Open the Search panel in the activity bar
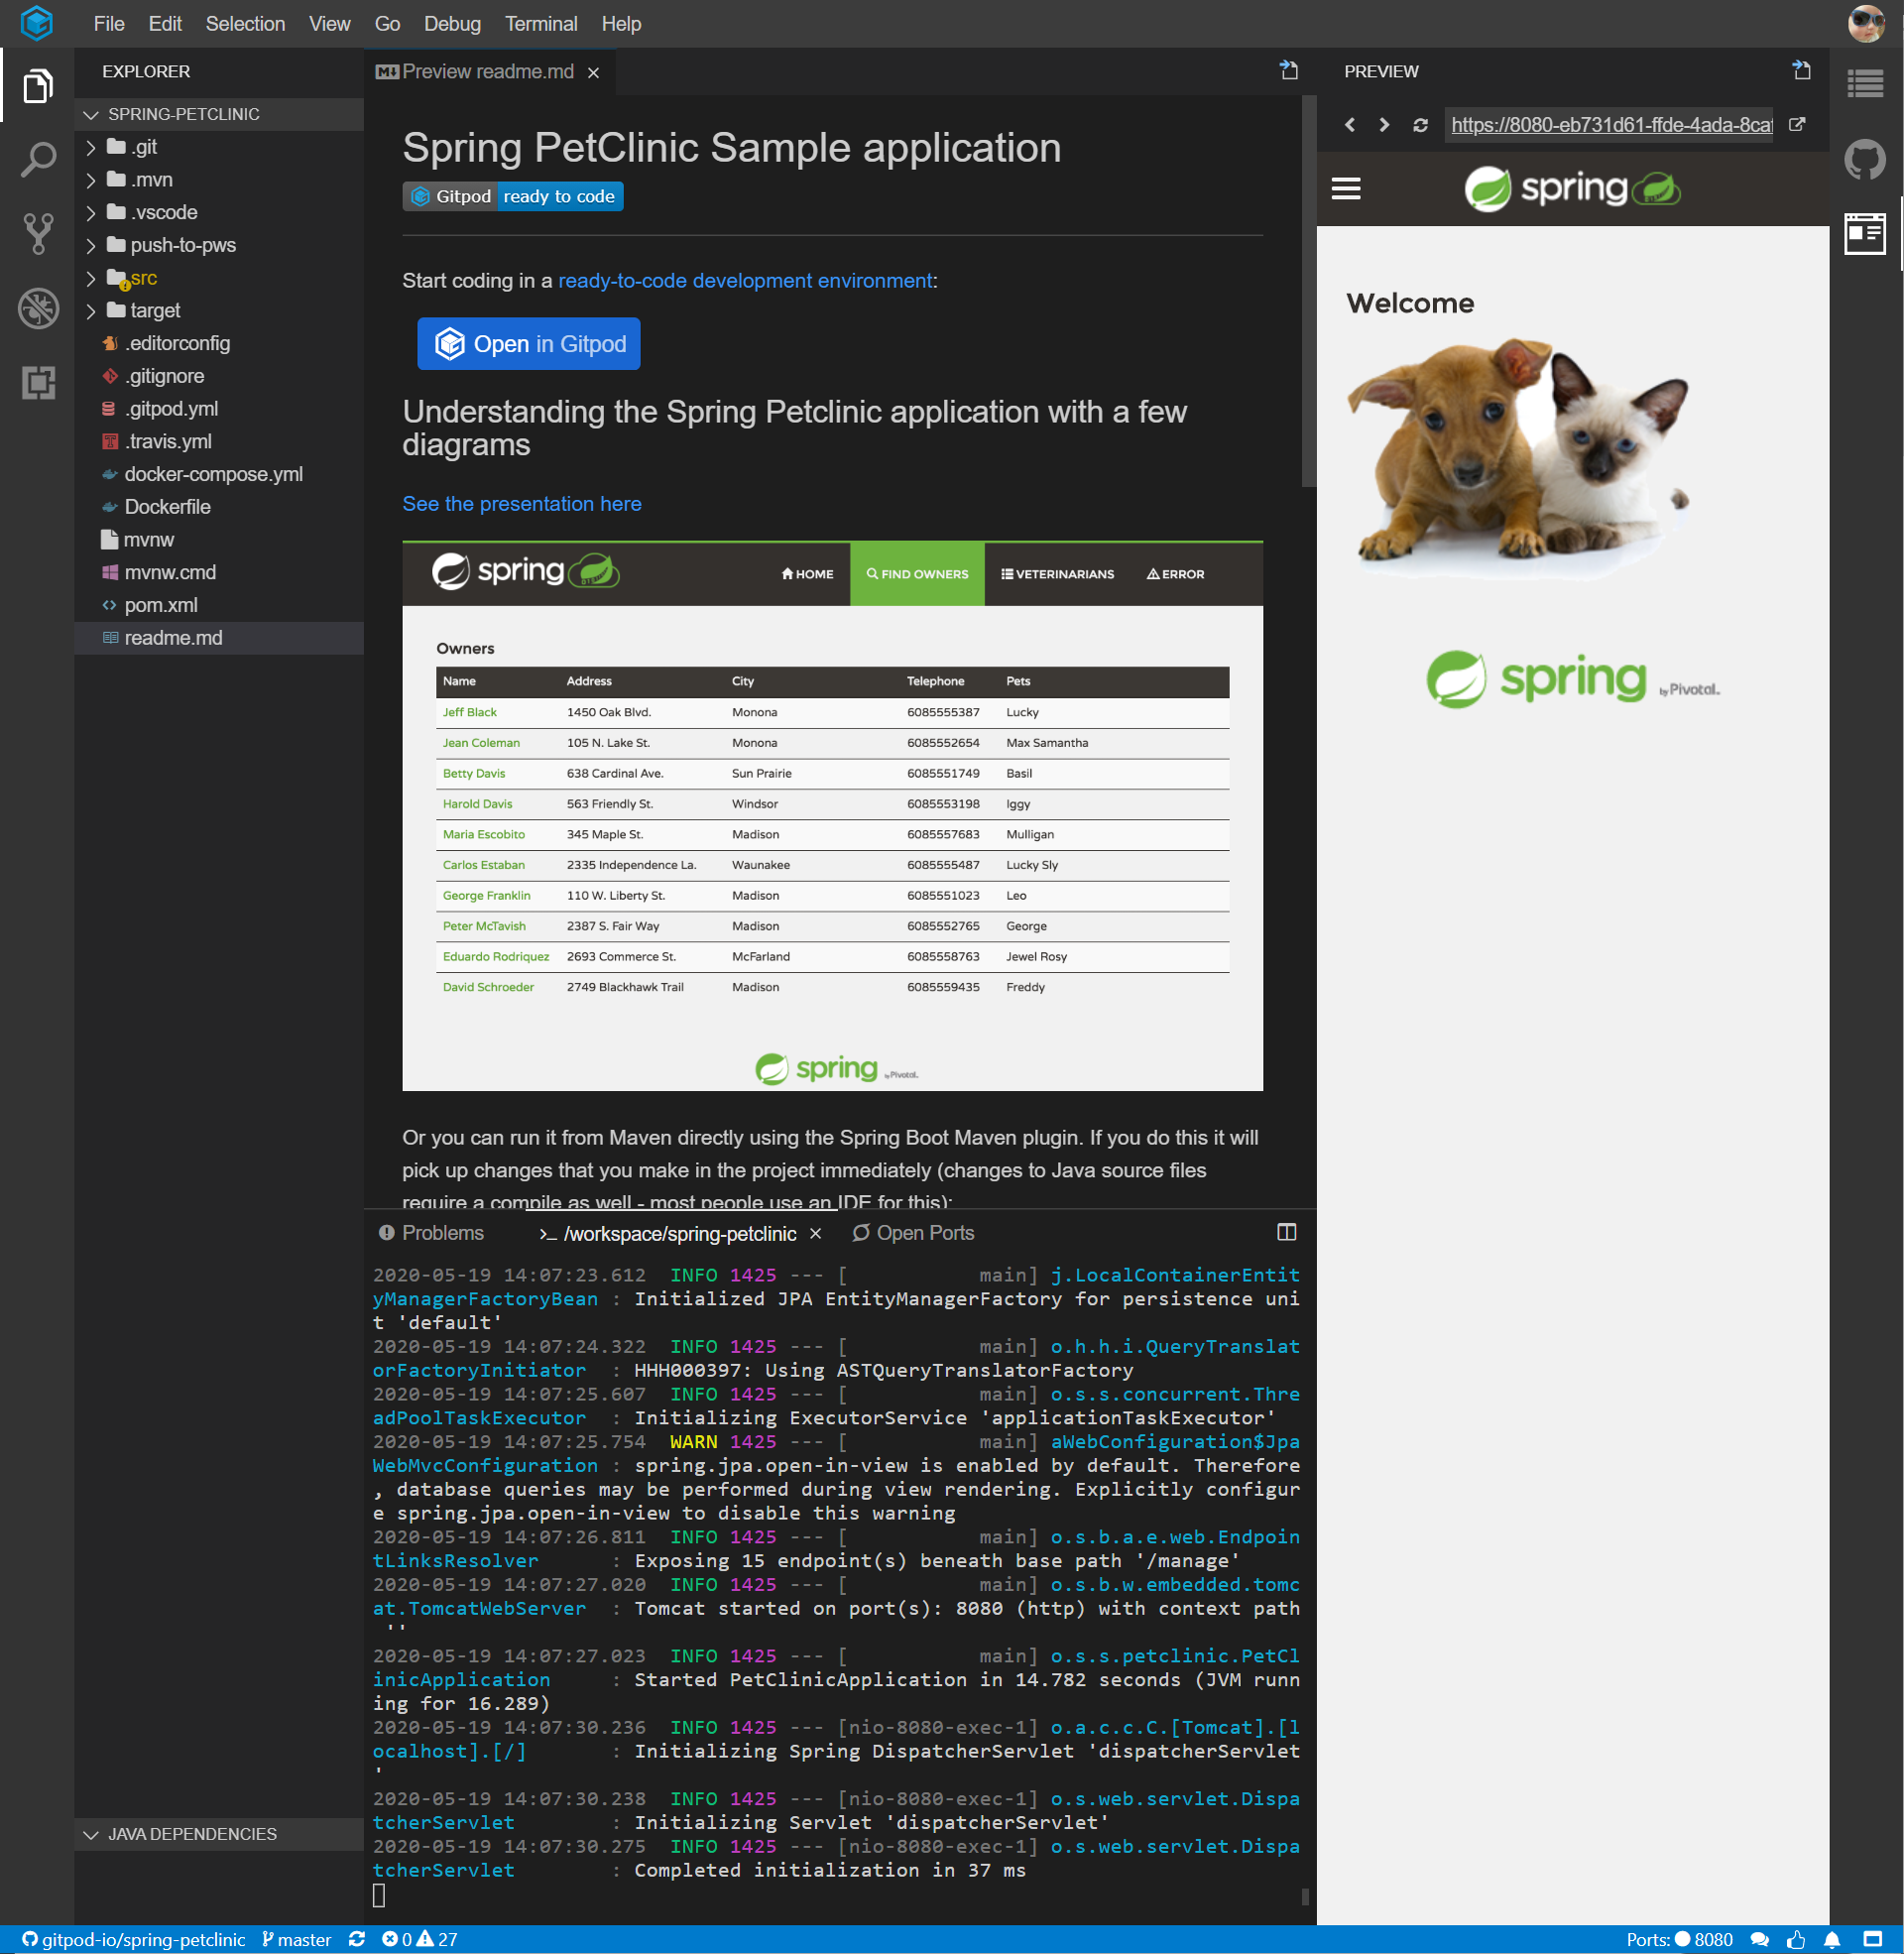Image resolution: width=1904 pixels, height=1954 pixels. (x=38, y=159)
